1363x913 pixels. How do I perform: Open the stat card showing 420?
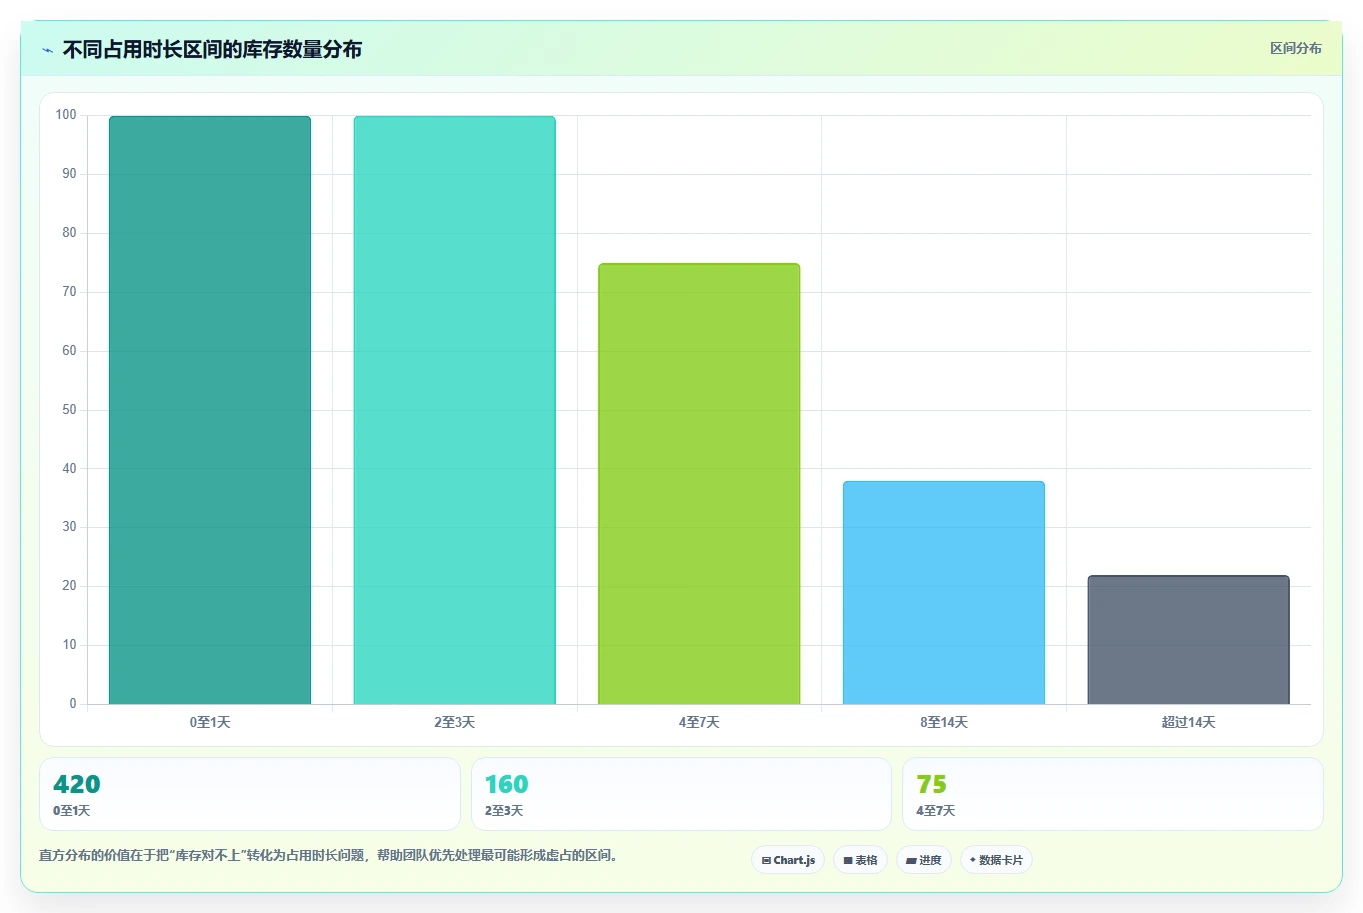250,794
